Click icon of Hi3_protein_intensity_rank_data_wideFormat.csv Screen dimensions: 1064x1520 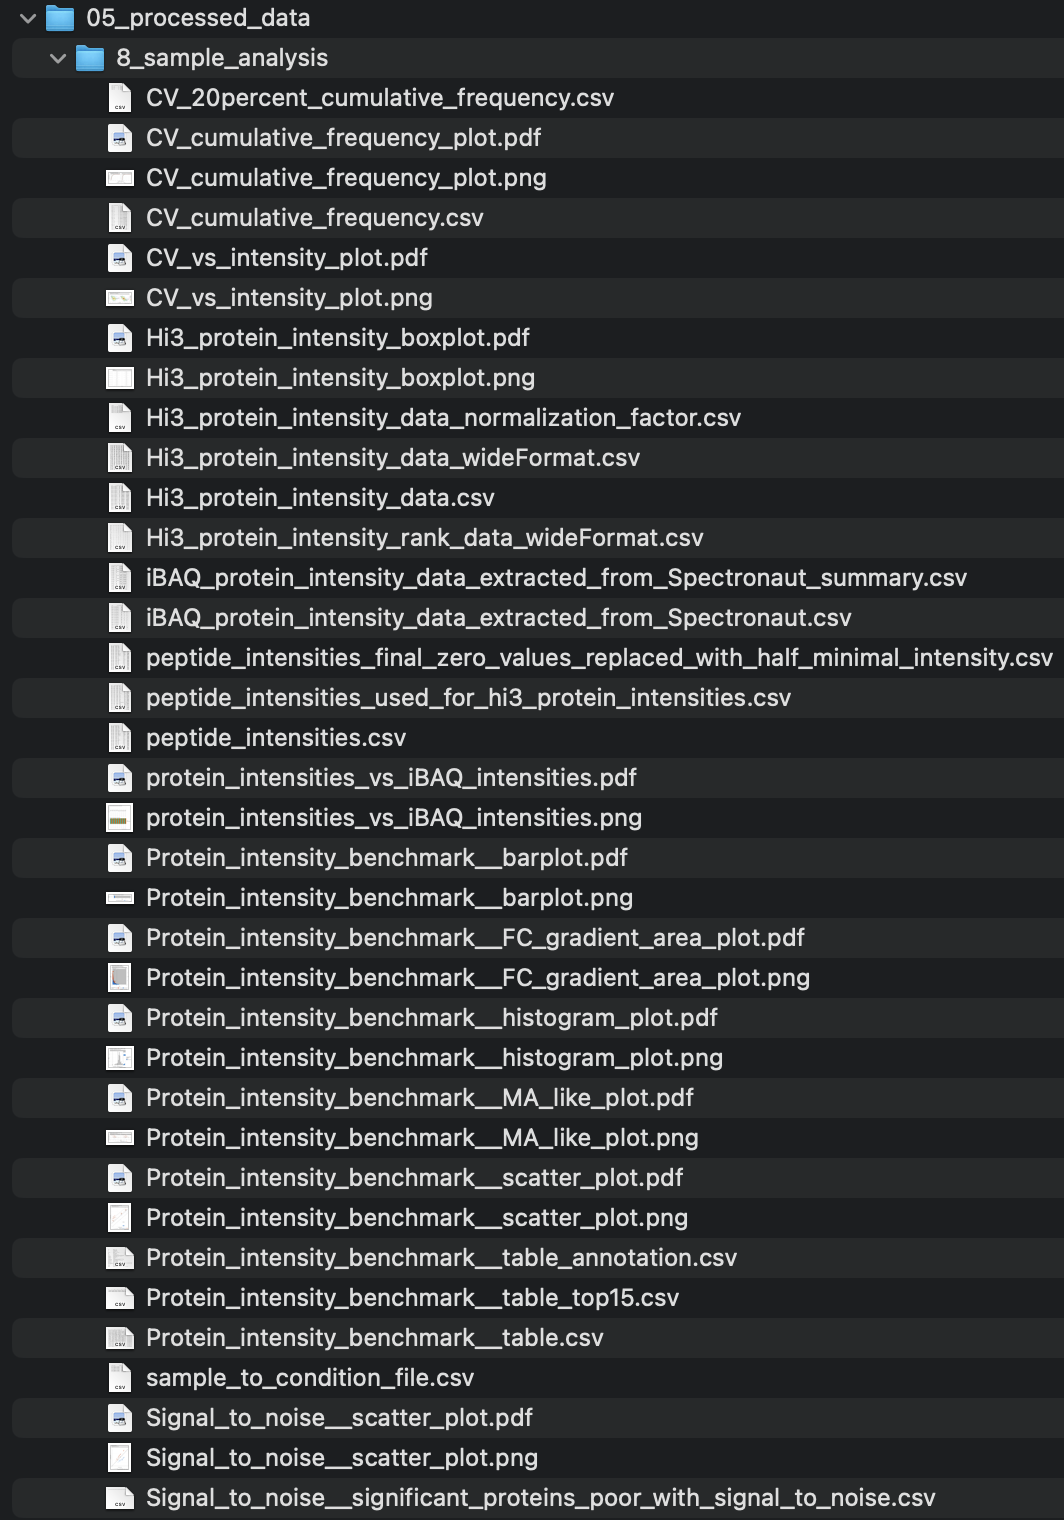click(120, 538)
